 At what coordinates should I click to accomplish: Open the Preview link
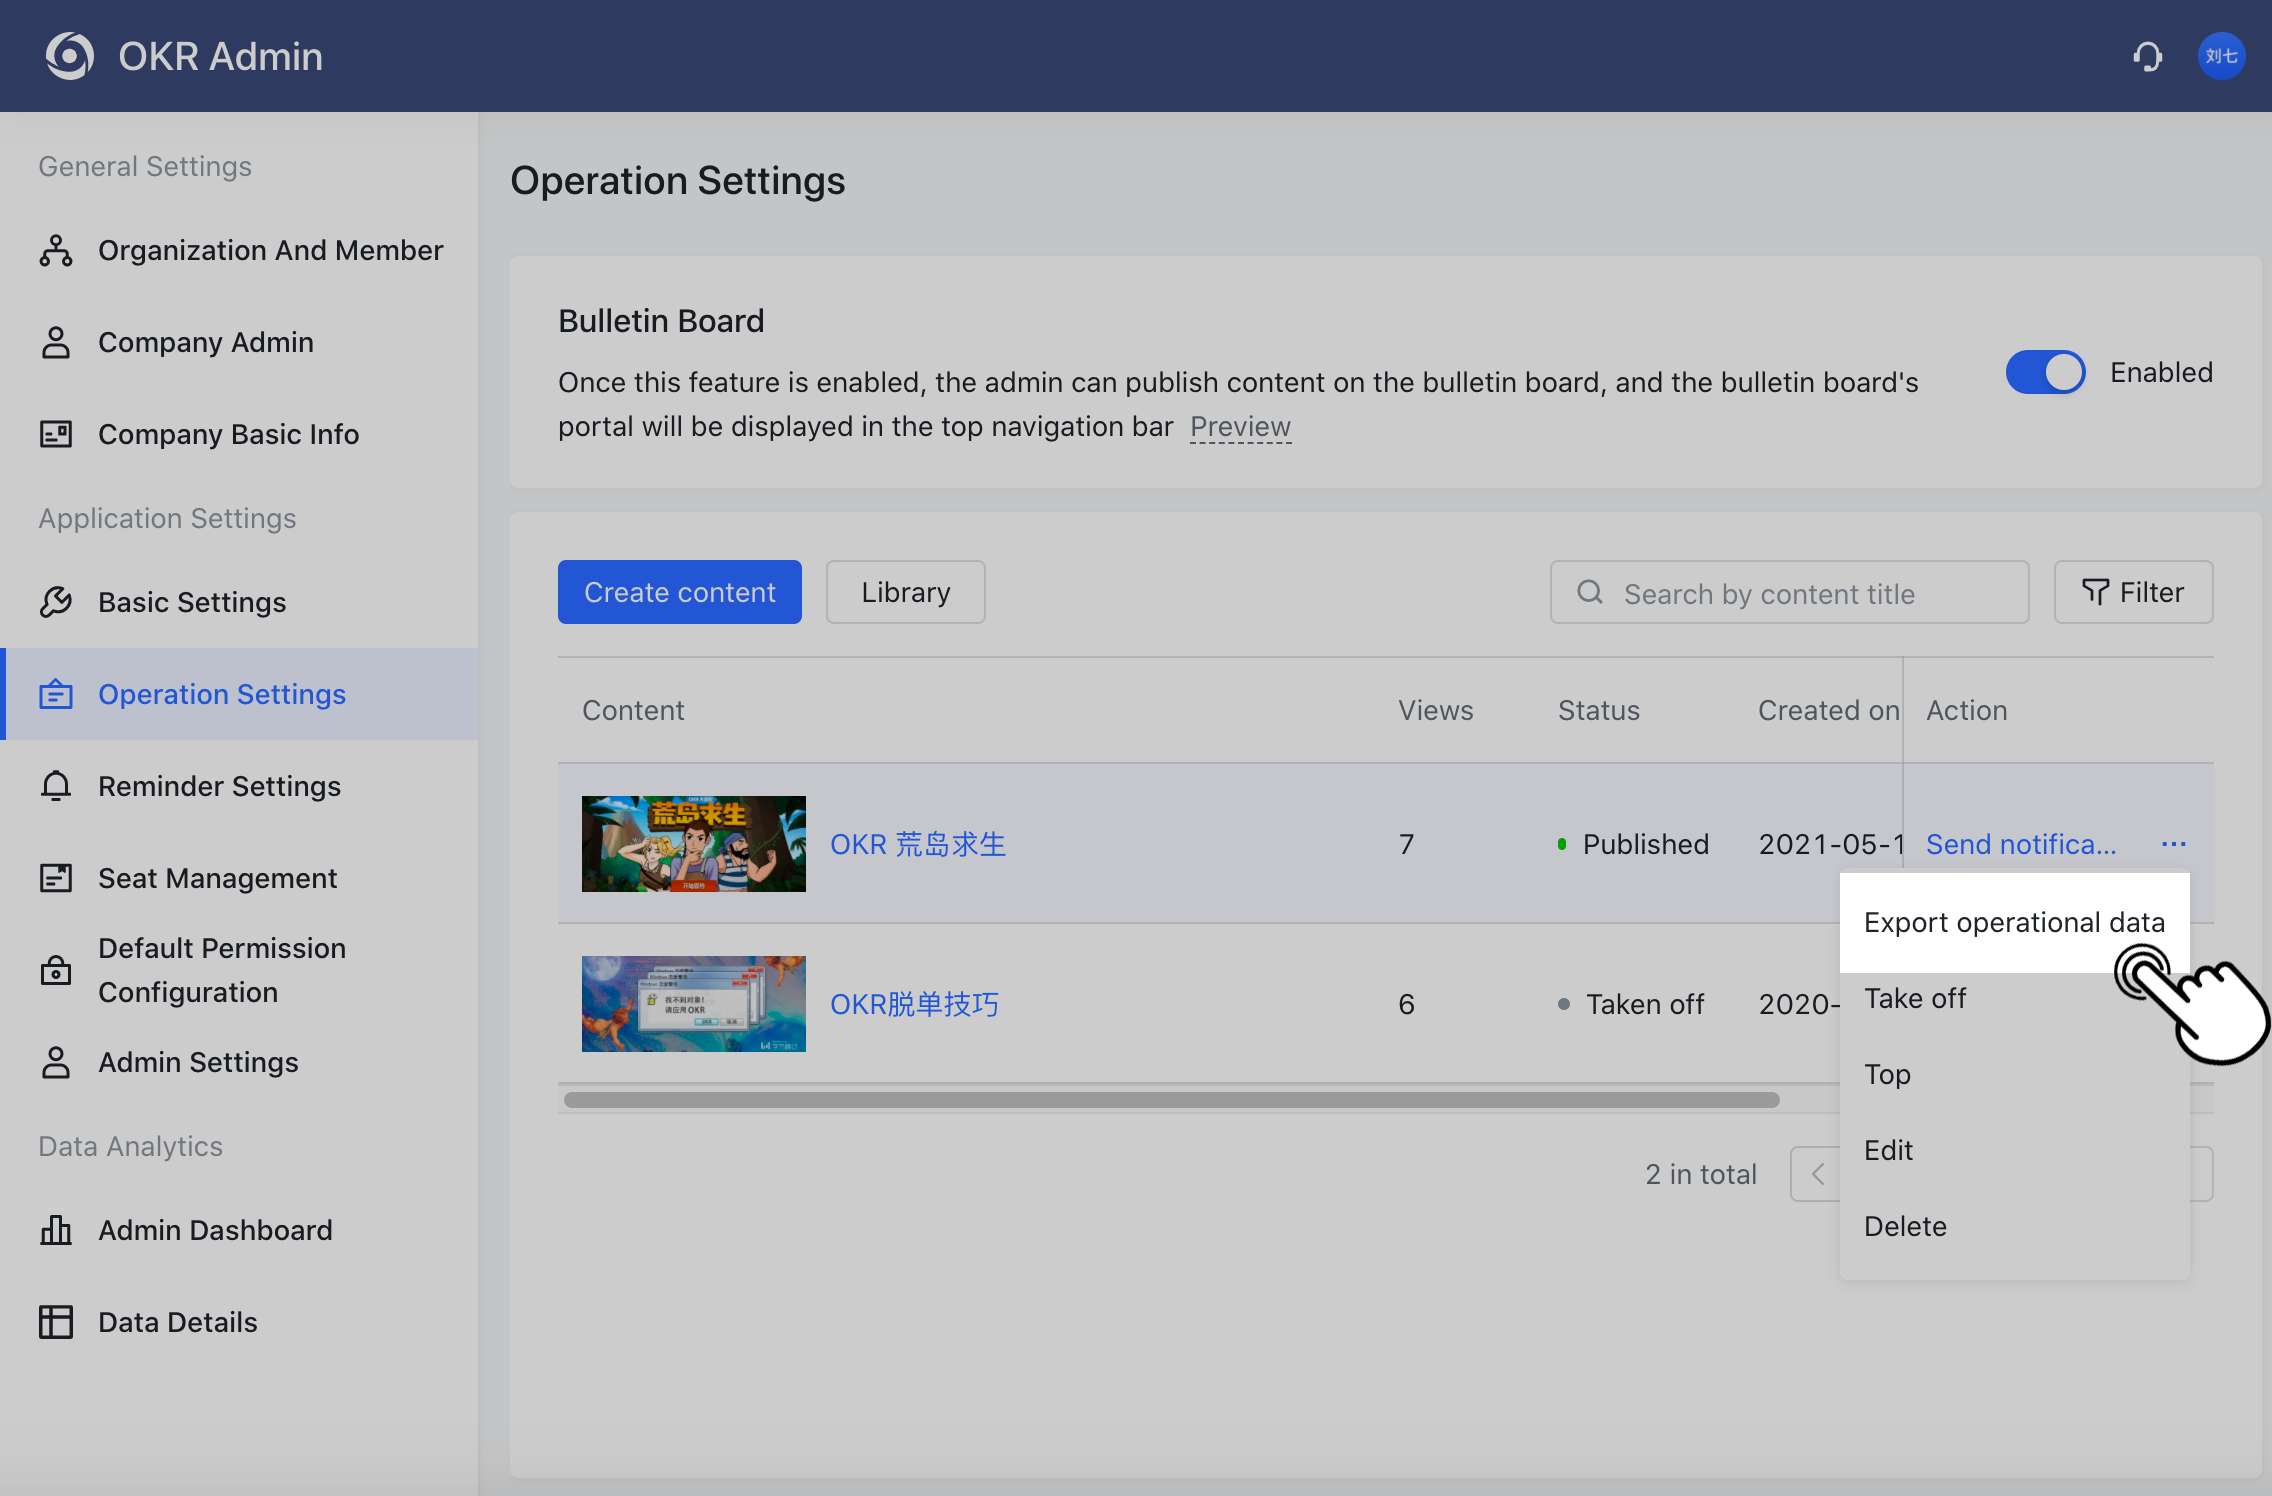(1240, 427)
